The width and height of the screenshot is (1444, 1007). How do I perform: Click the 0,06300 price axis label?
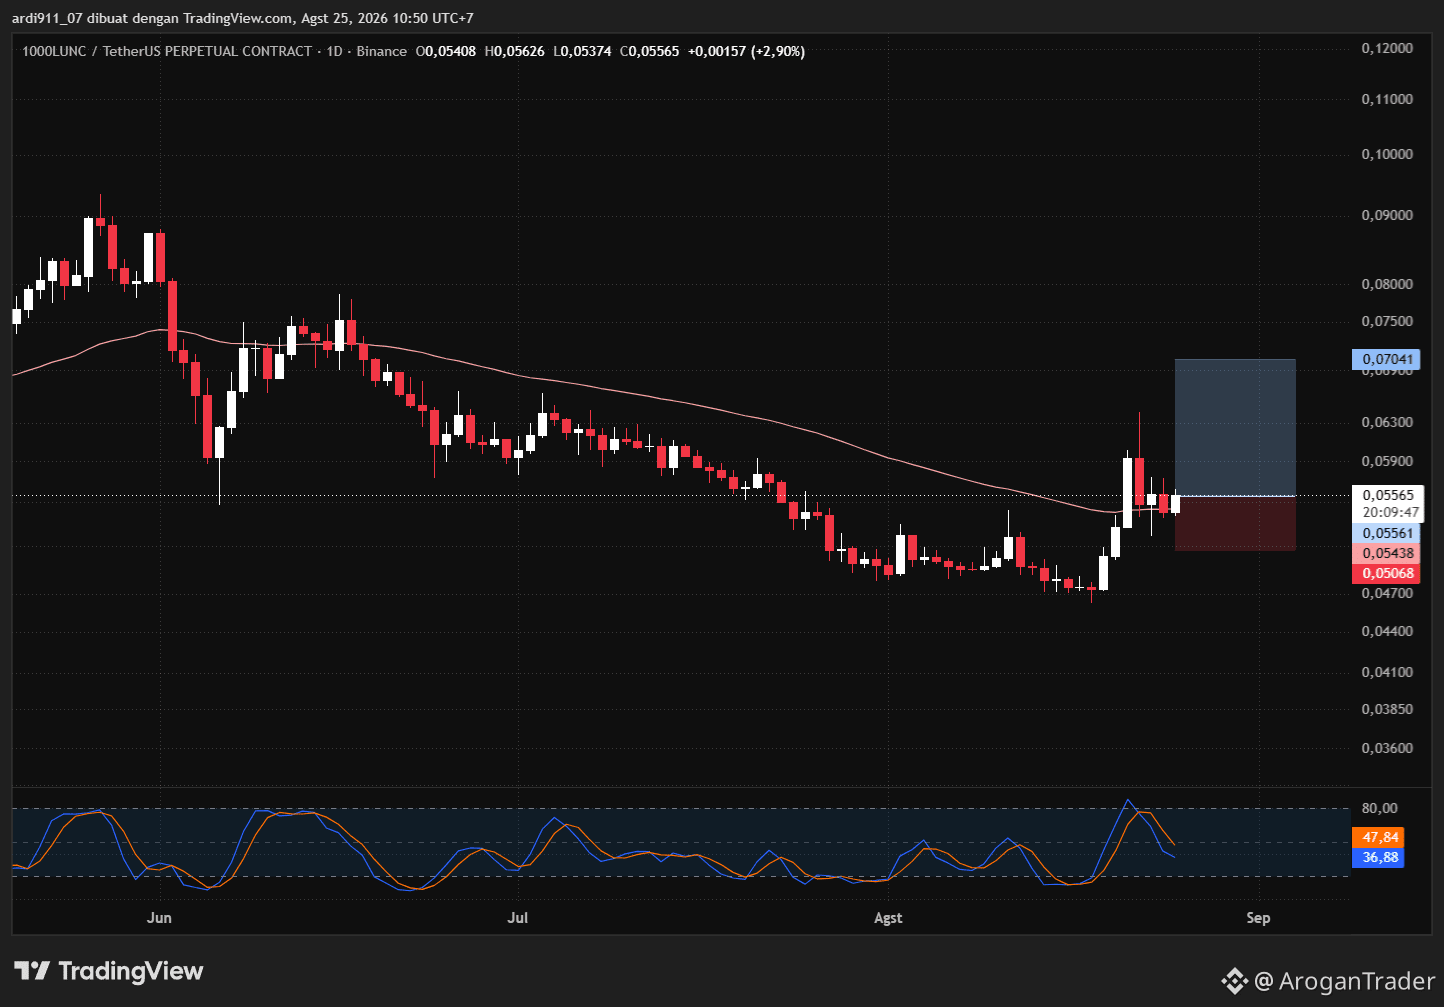click(x=1387, y=422)
